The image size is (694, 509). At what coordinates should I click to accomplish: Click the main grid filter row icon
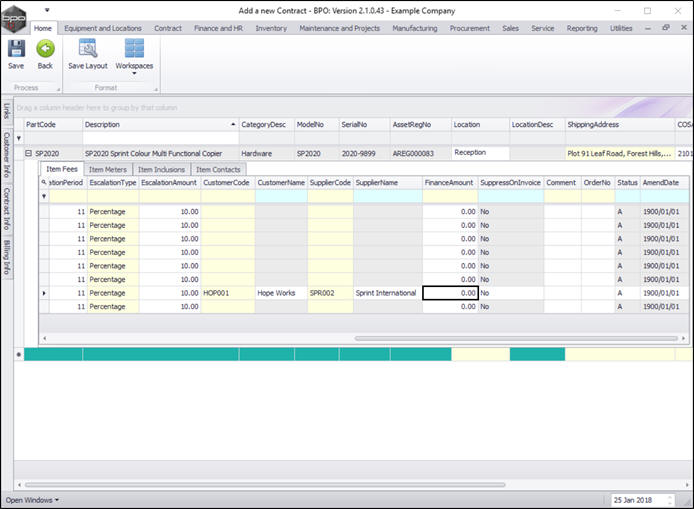(x=19, y=138)
